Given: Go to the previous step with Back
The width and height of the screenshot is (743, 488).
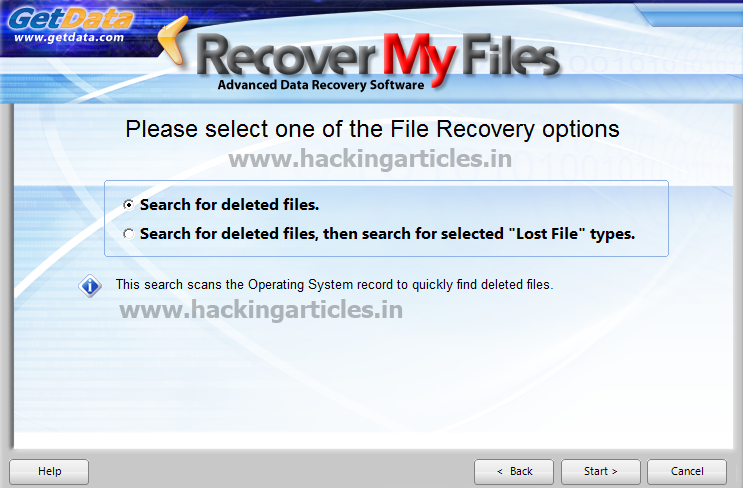Looking at the screenshot, I should (514, 471).
